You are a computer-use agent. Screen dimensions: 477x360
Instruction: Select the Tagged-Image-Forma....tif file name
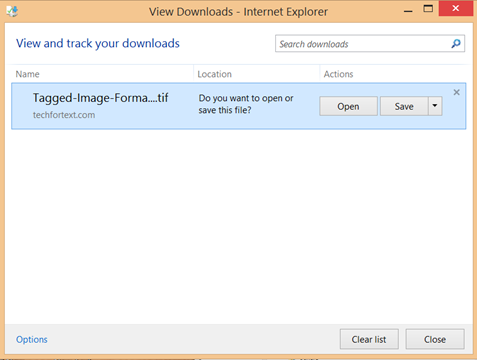[x=100, y=98]
